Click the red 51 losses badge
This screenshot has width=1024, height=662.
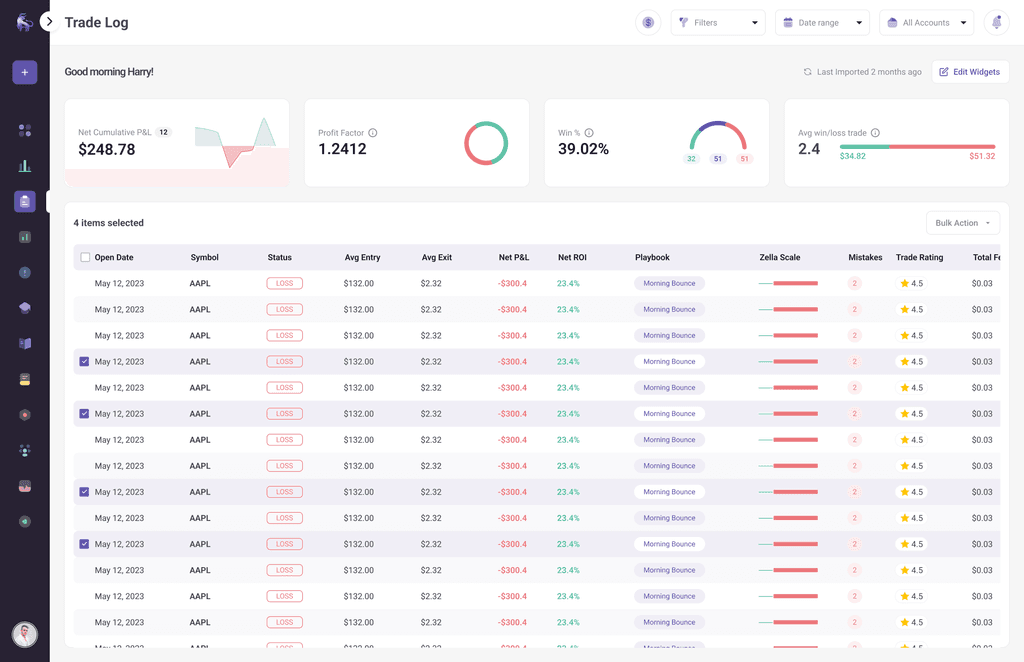pos(744,159)
